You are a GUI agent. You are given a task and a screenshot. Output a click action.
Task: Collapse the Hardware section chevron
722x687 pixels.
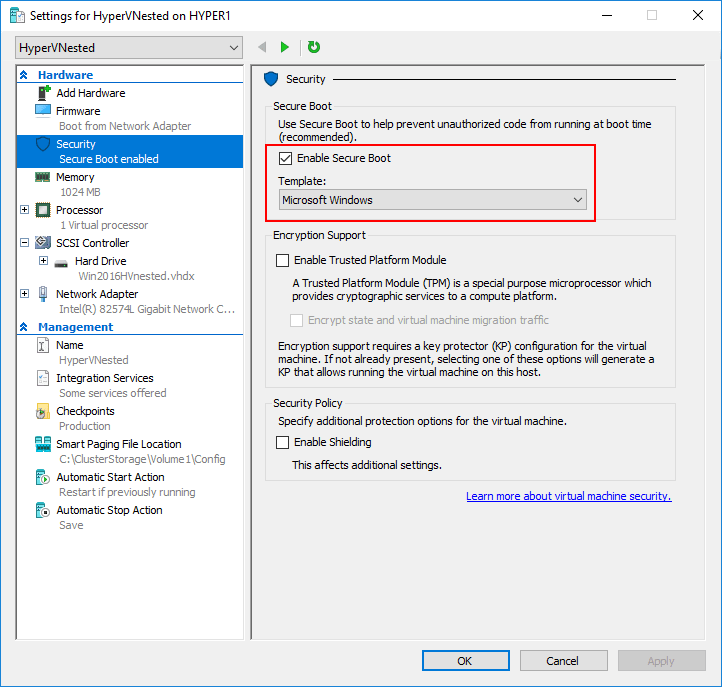click(x=24, y=75)
